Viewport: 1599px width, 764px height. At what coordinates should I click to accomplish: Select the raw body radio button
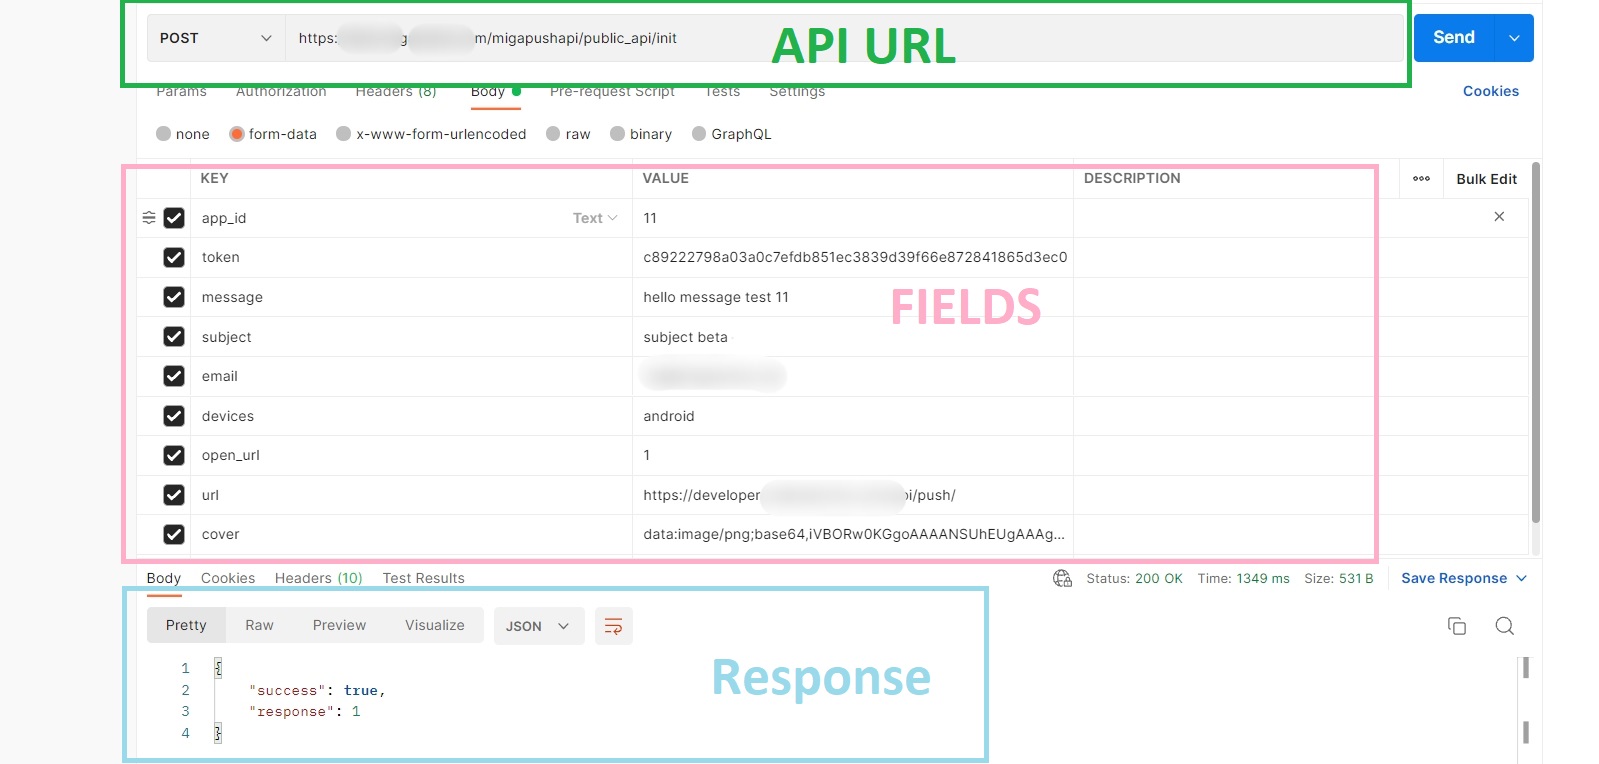553,134
